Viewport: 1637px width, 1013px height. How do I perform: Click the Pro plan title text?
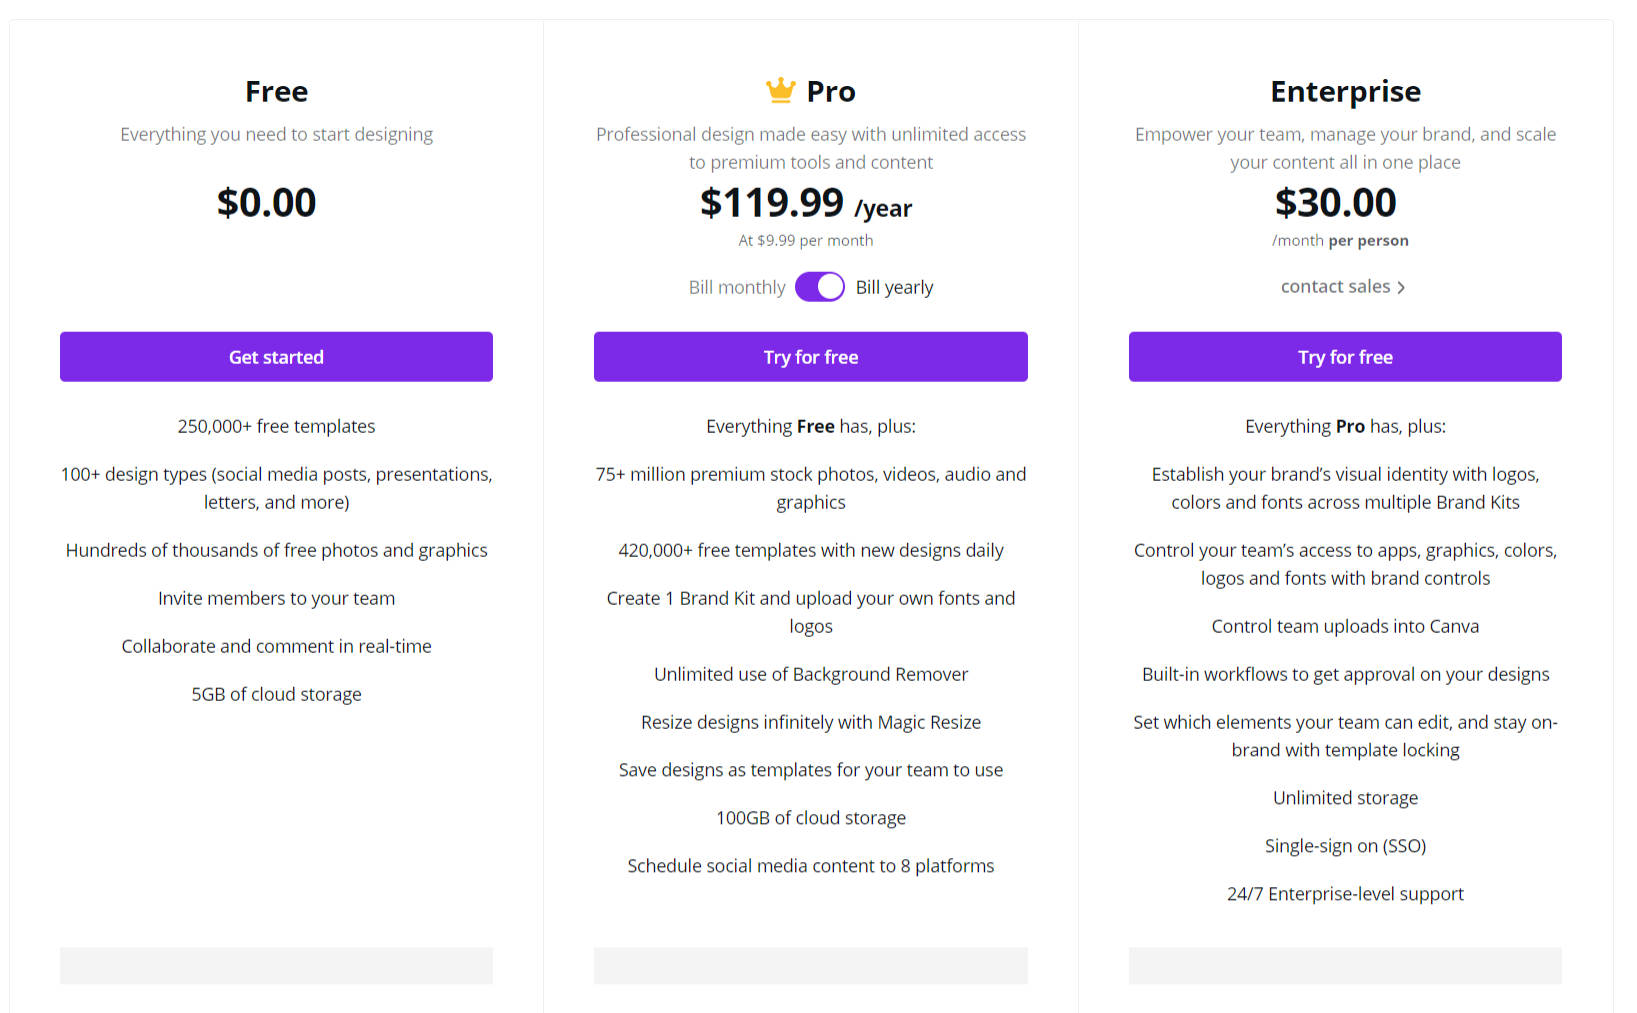point(831,91)
